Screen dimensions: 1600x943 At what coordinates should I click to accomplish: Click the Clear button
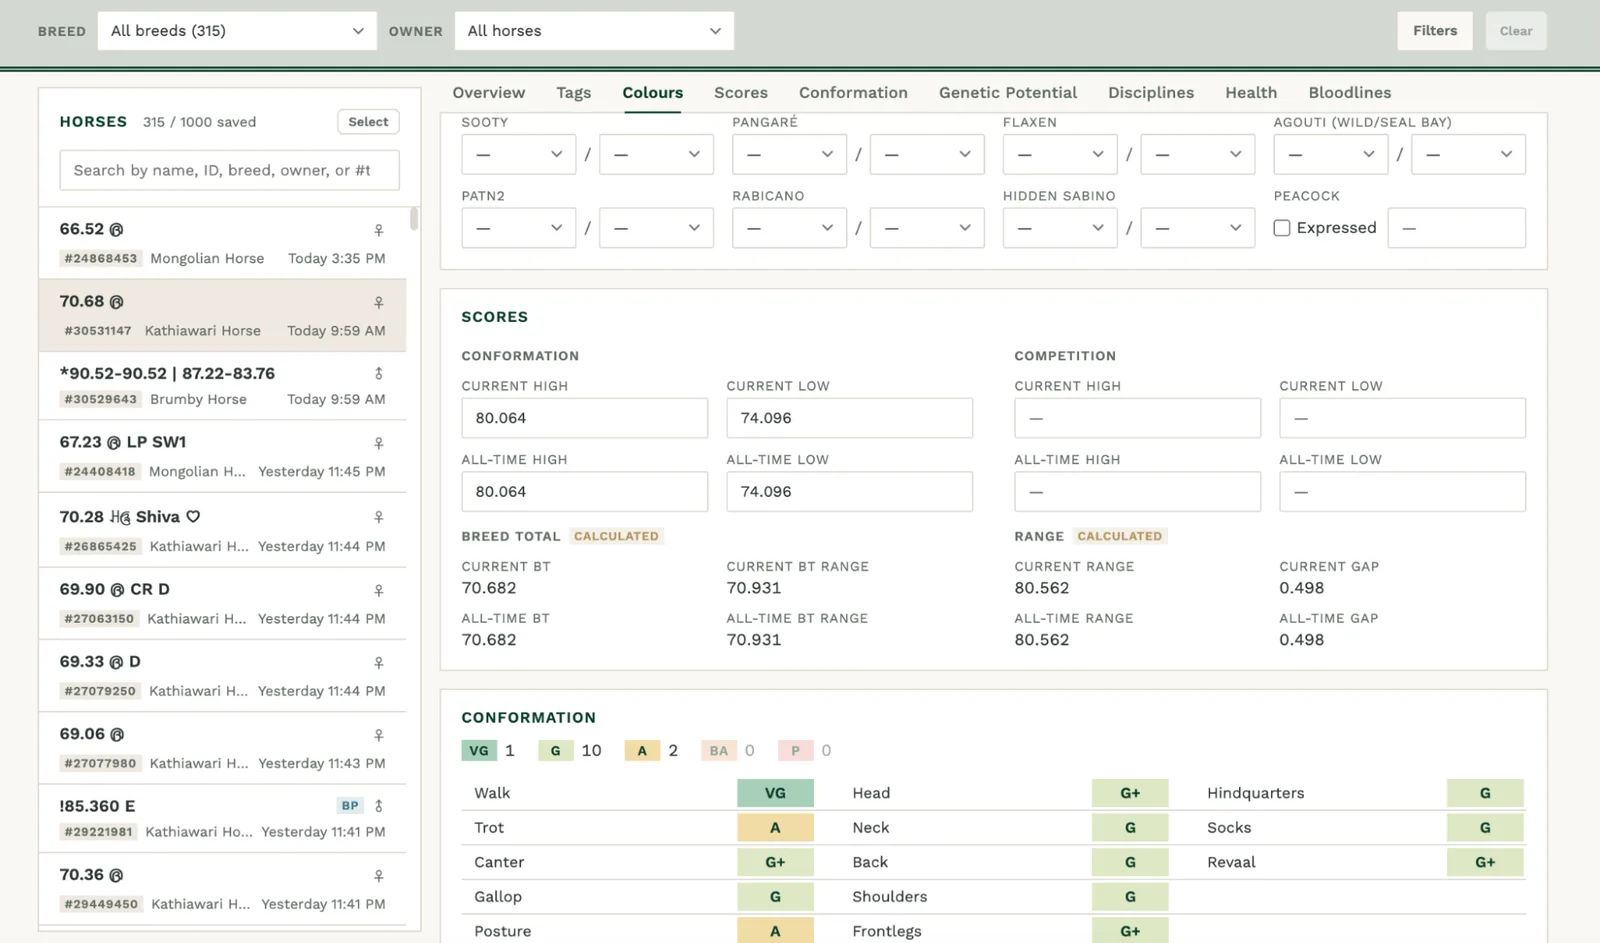click(x=1516, y=31)
